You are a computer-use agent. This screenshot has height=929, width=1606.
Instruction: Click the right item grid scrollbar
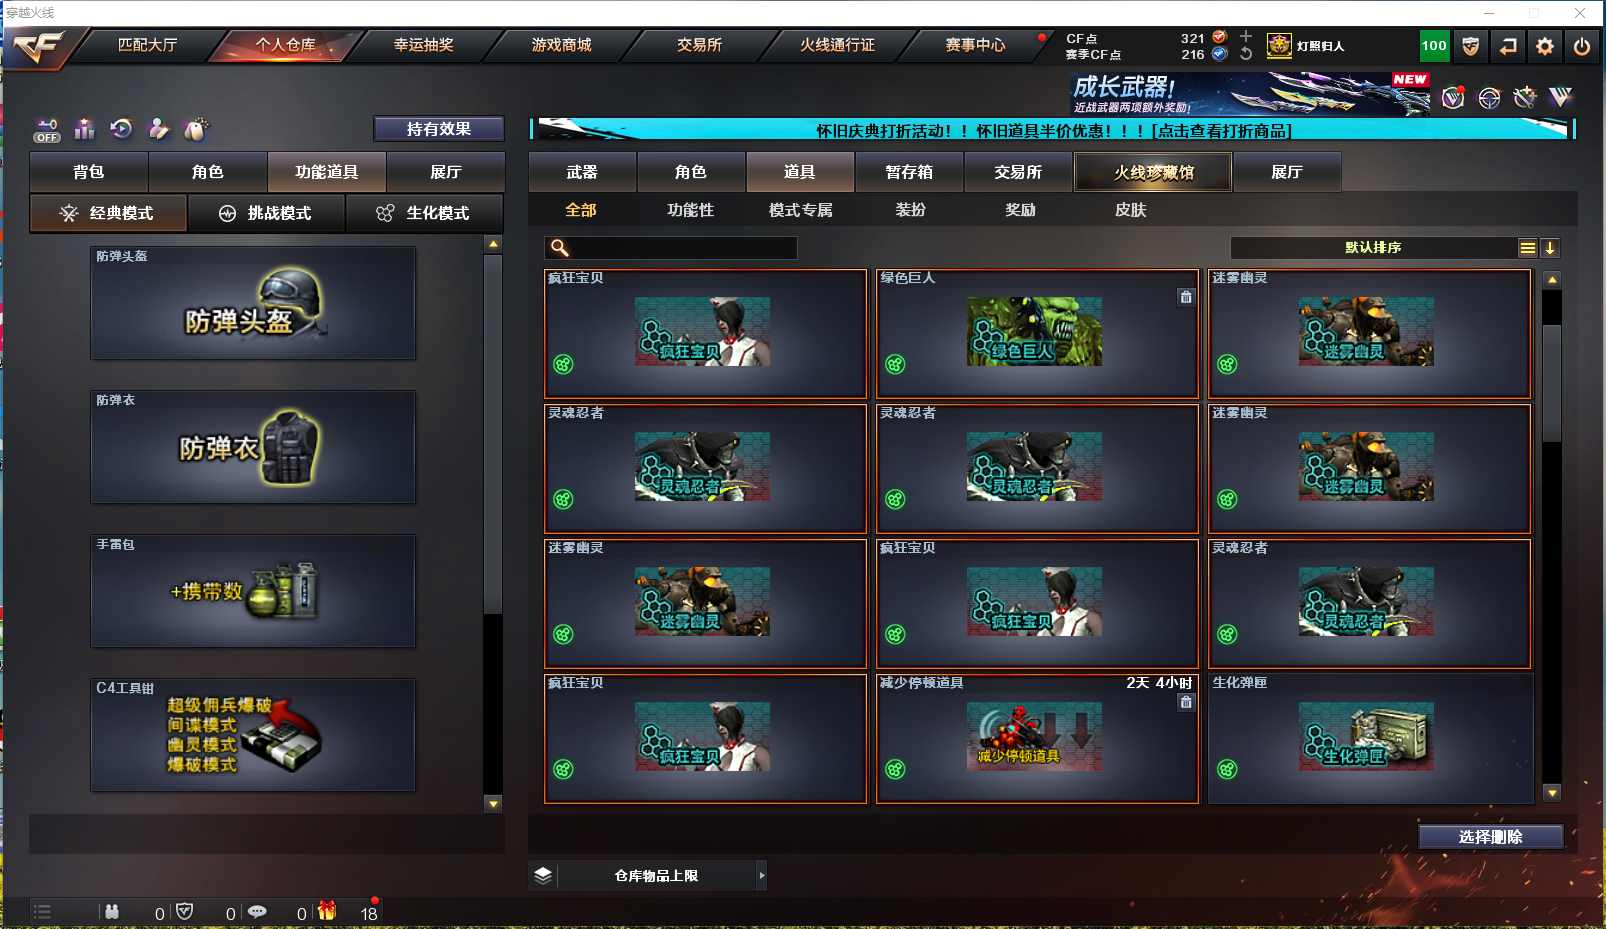tap(1552, 536)
